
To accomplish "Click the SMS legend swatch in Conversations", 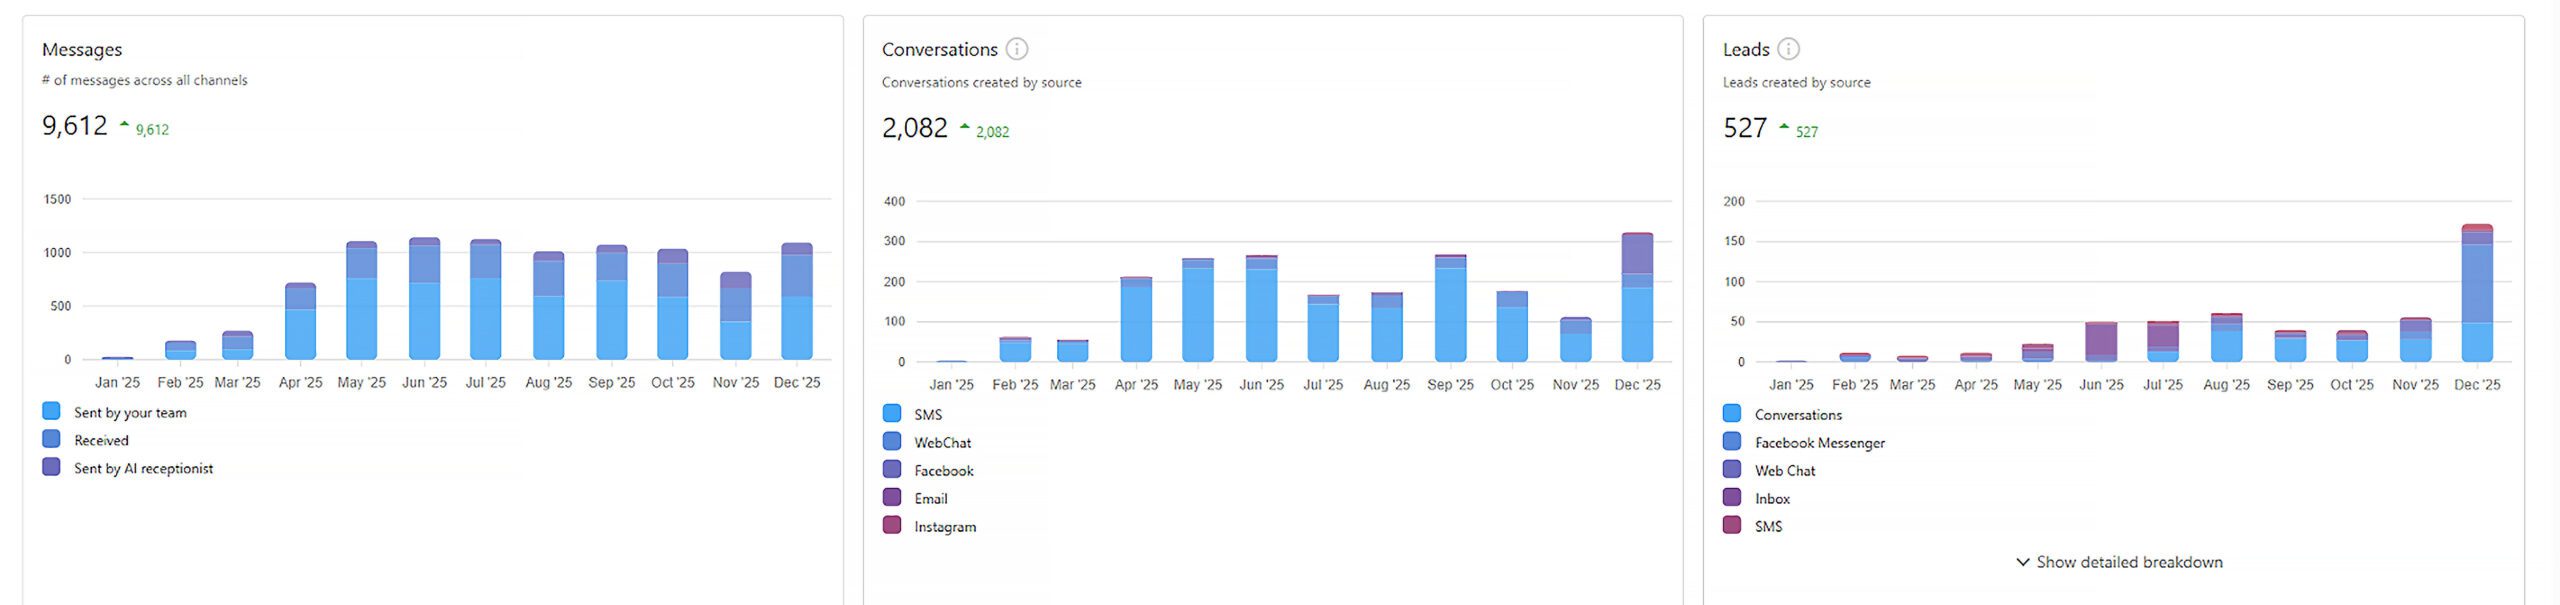I will (x=892, y=413).
